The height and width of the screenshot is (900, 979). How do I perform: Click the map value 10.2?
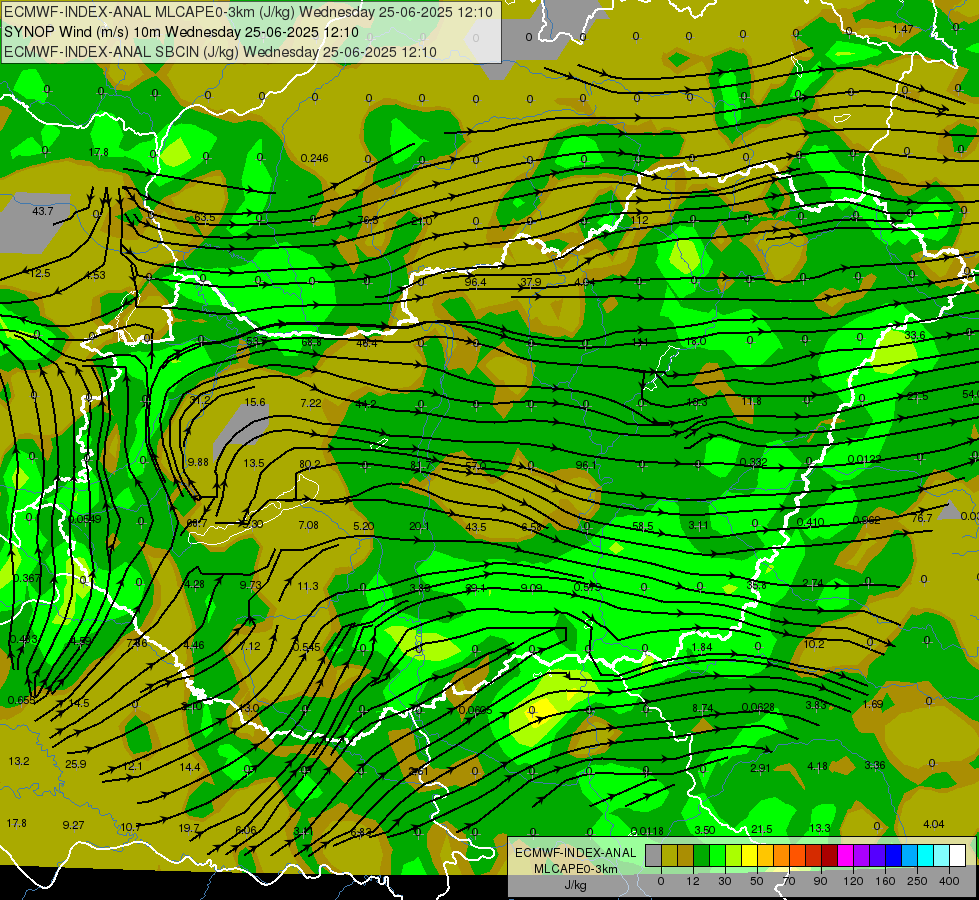814,644
